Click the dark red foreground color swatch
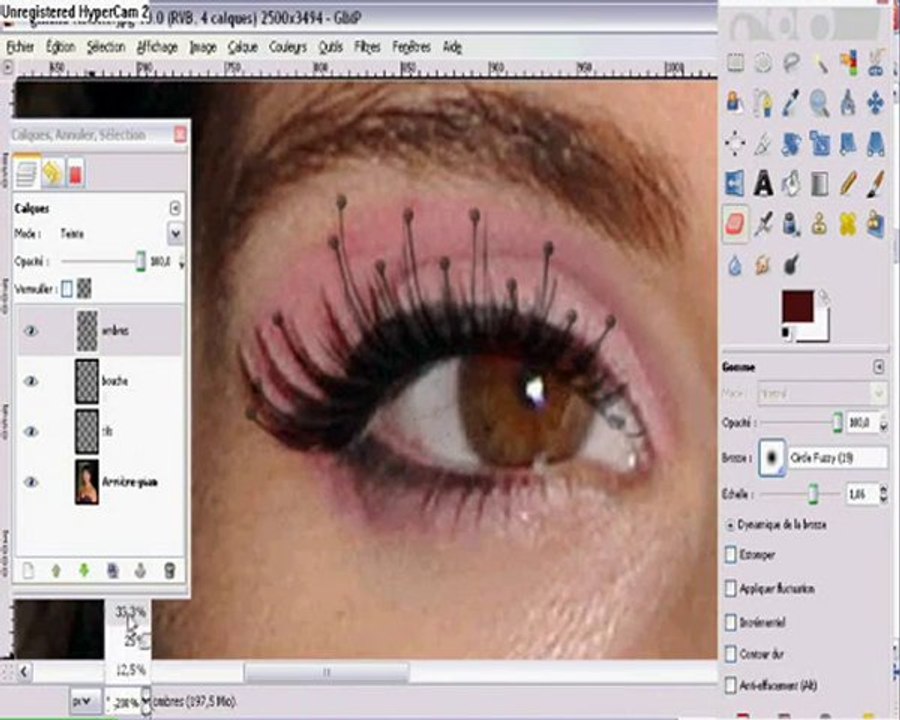 click(x=797, y=306)
